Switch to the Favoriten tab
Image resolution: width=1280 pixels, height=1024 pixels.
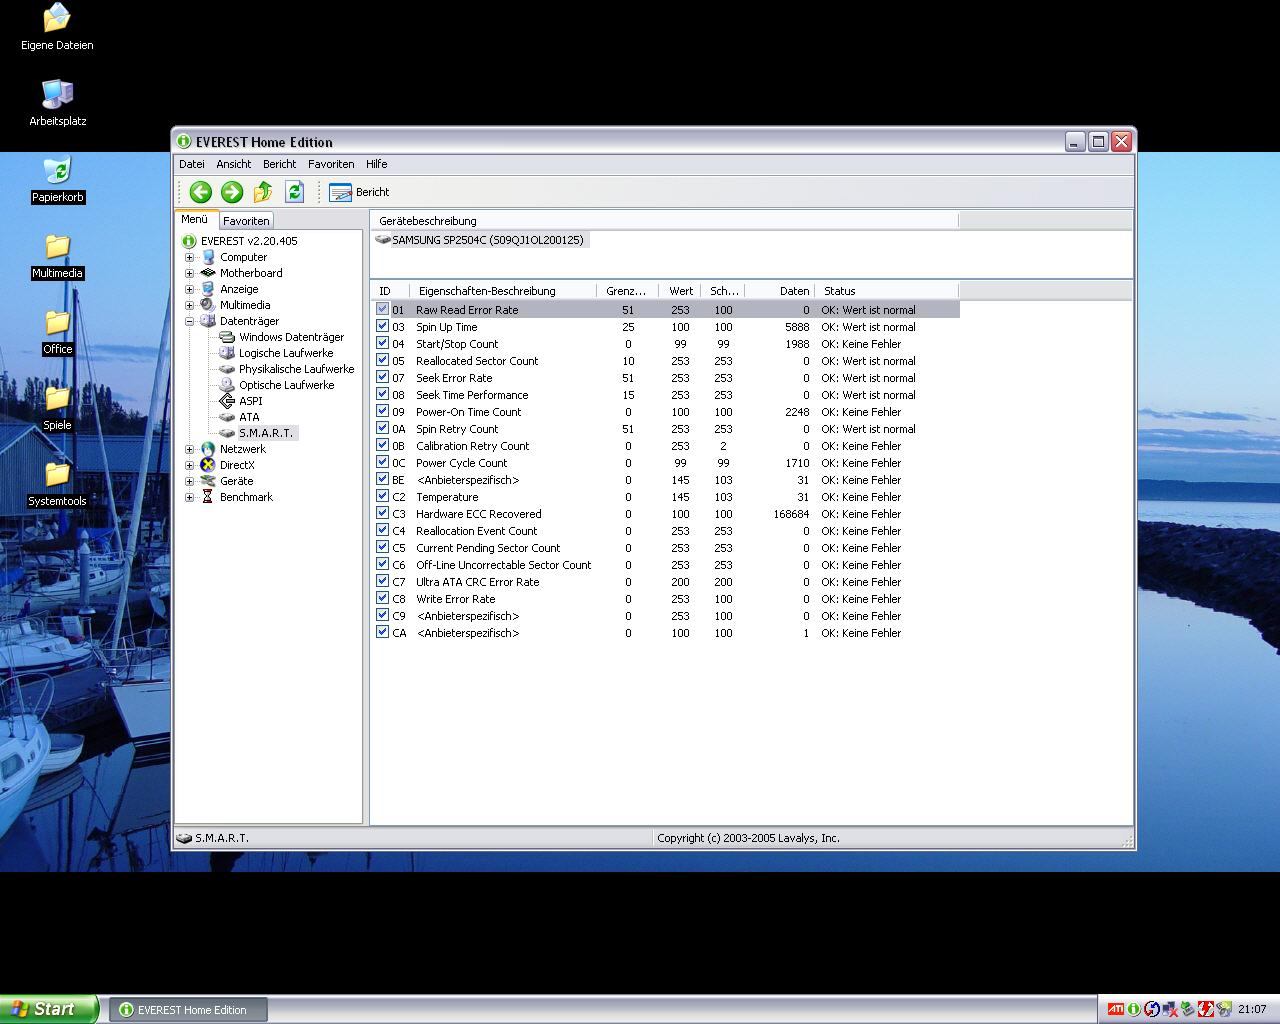246,221
